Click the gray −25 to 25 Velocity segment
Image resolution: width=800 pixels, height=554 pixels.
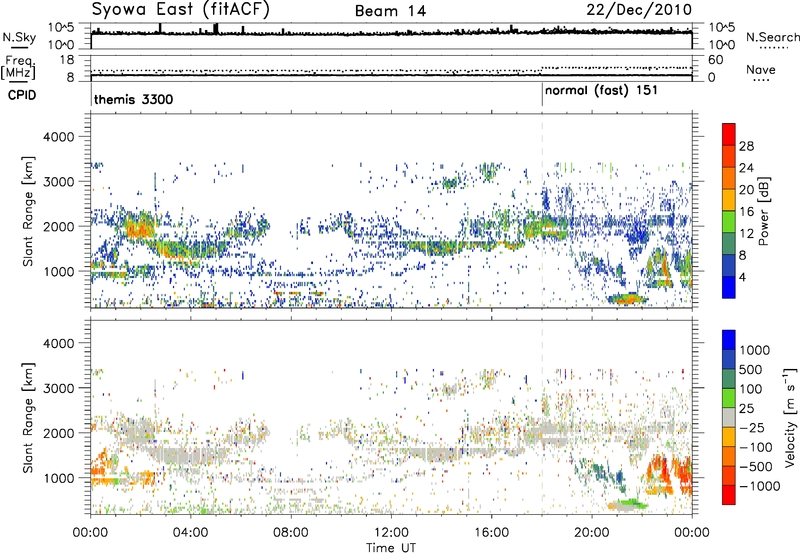(x=729, y=417)
